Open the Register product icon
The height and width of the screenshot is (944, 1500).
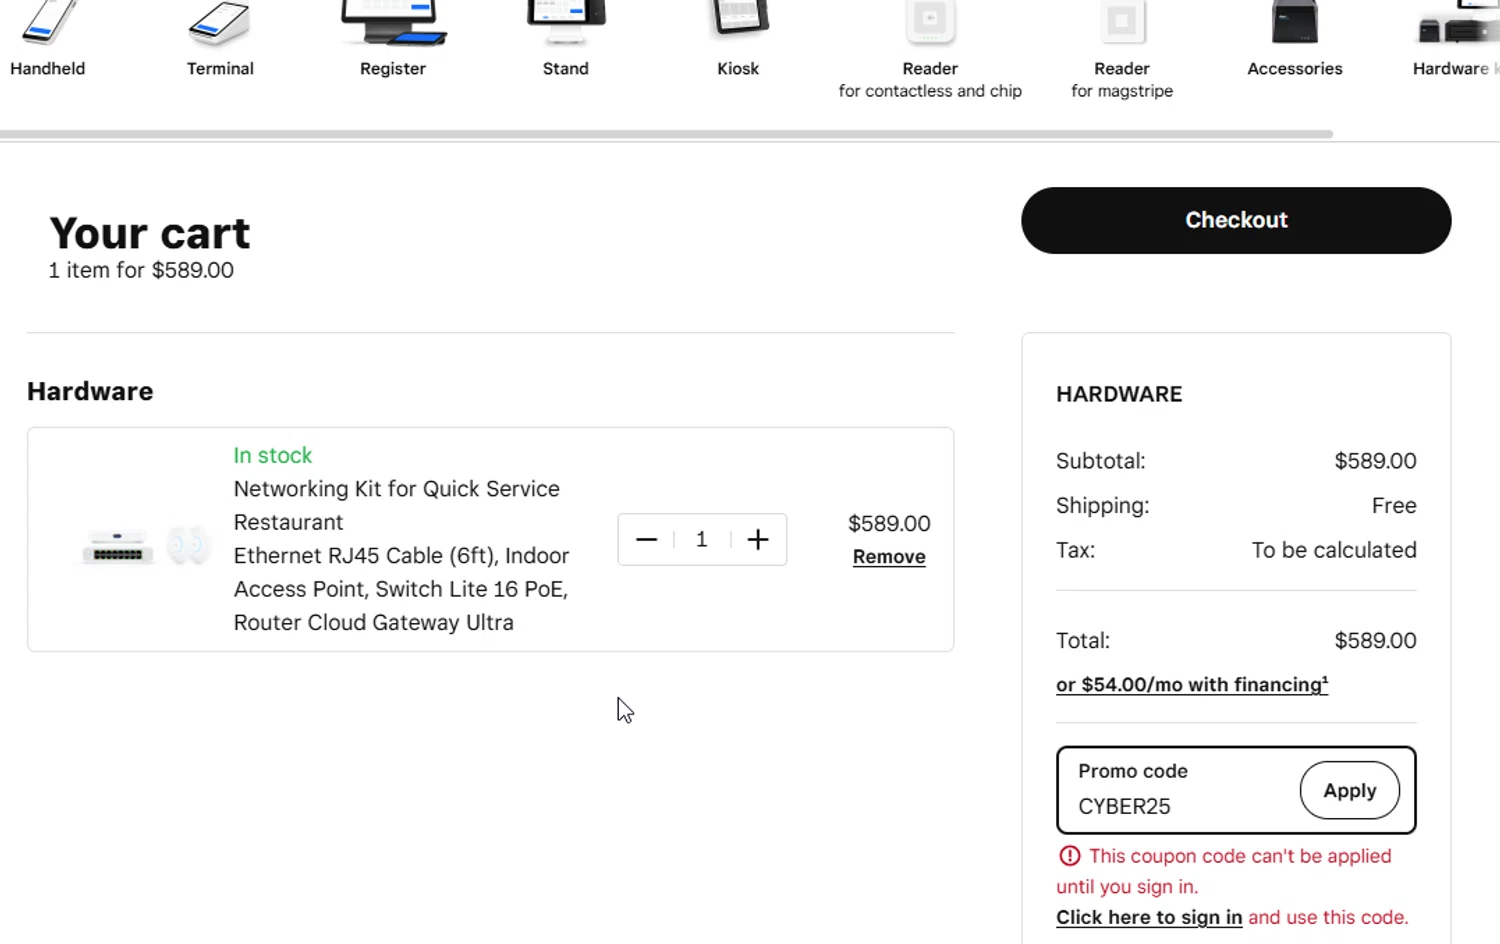[393, 24]
